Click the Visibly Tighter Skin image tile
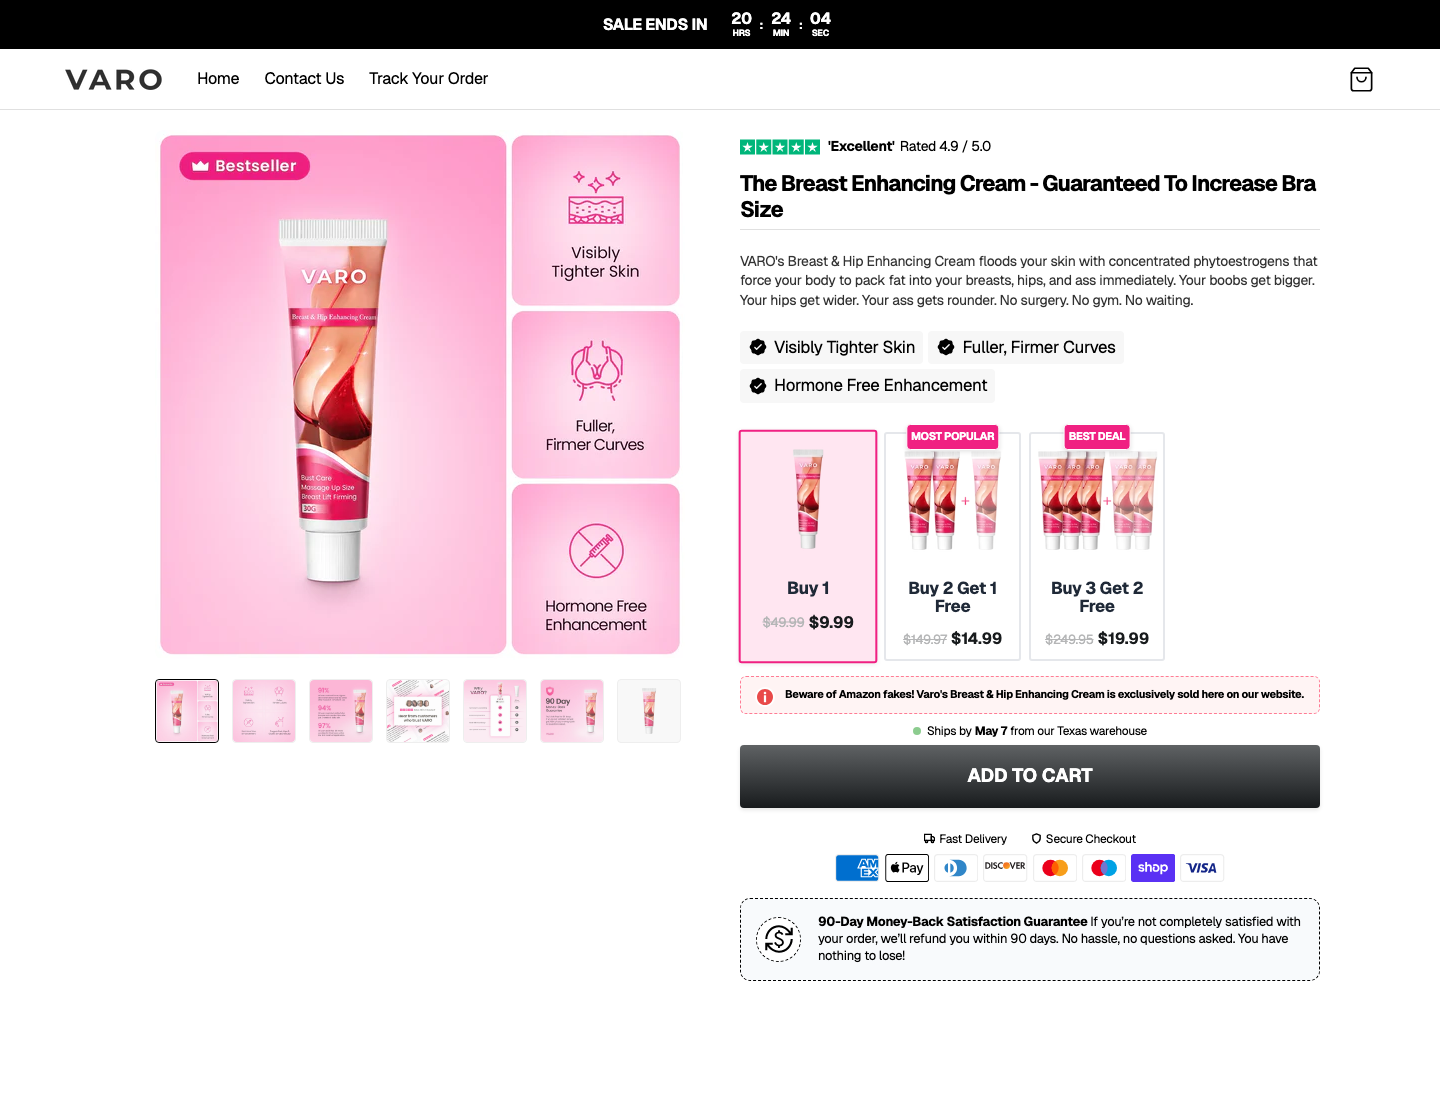Viewport: 1440px width, 1100px height. pos(596,220)
